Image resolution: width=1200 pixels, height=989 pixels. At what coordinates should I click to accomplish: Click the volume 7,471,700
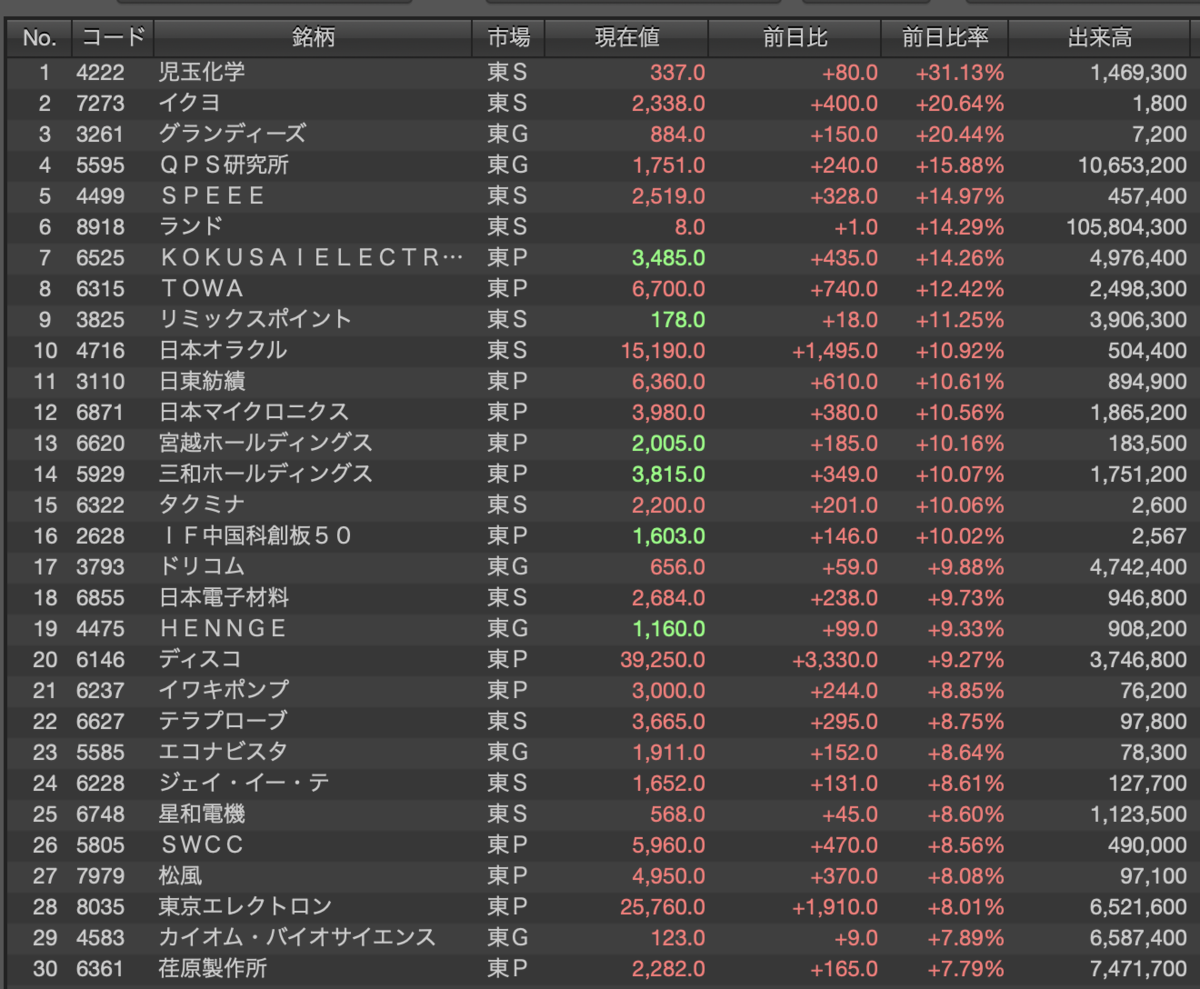[x=1138, y=970]
